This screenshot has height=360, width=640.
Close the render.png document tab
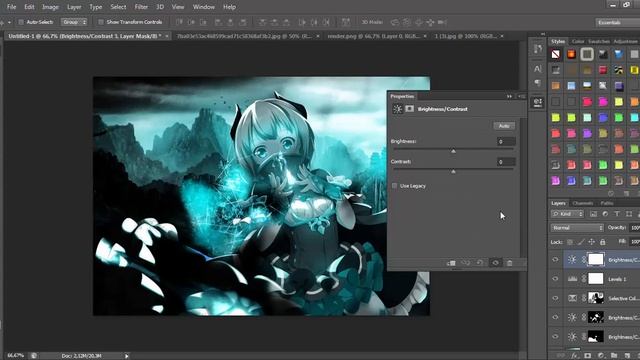pos(425,36)
